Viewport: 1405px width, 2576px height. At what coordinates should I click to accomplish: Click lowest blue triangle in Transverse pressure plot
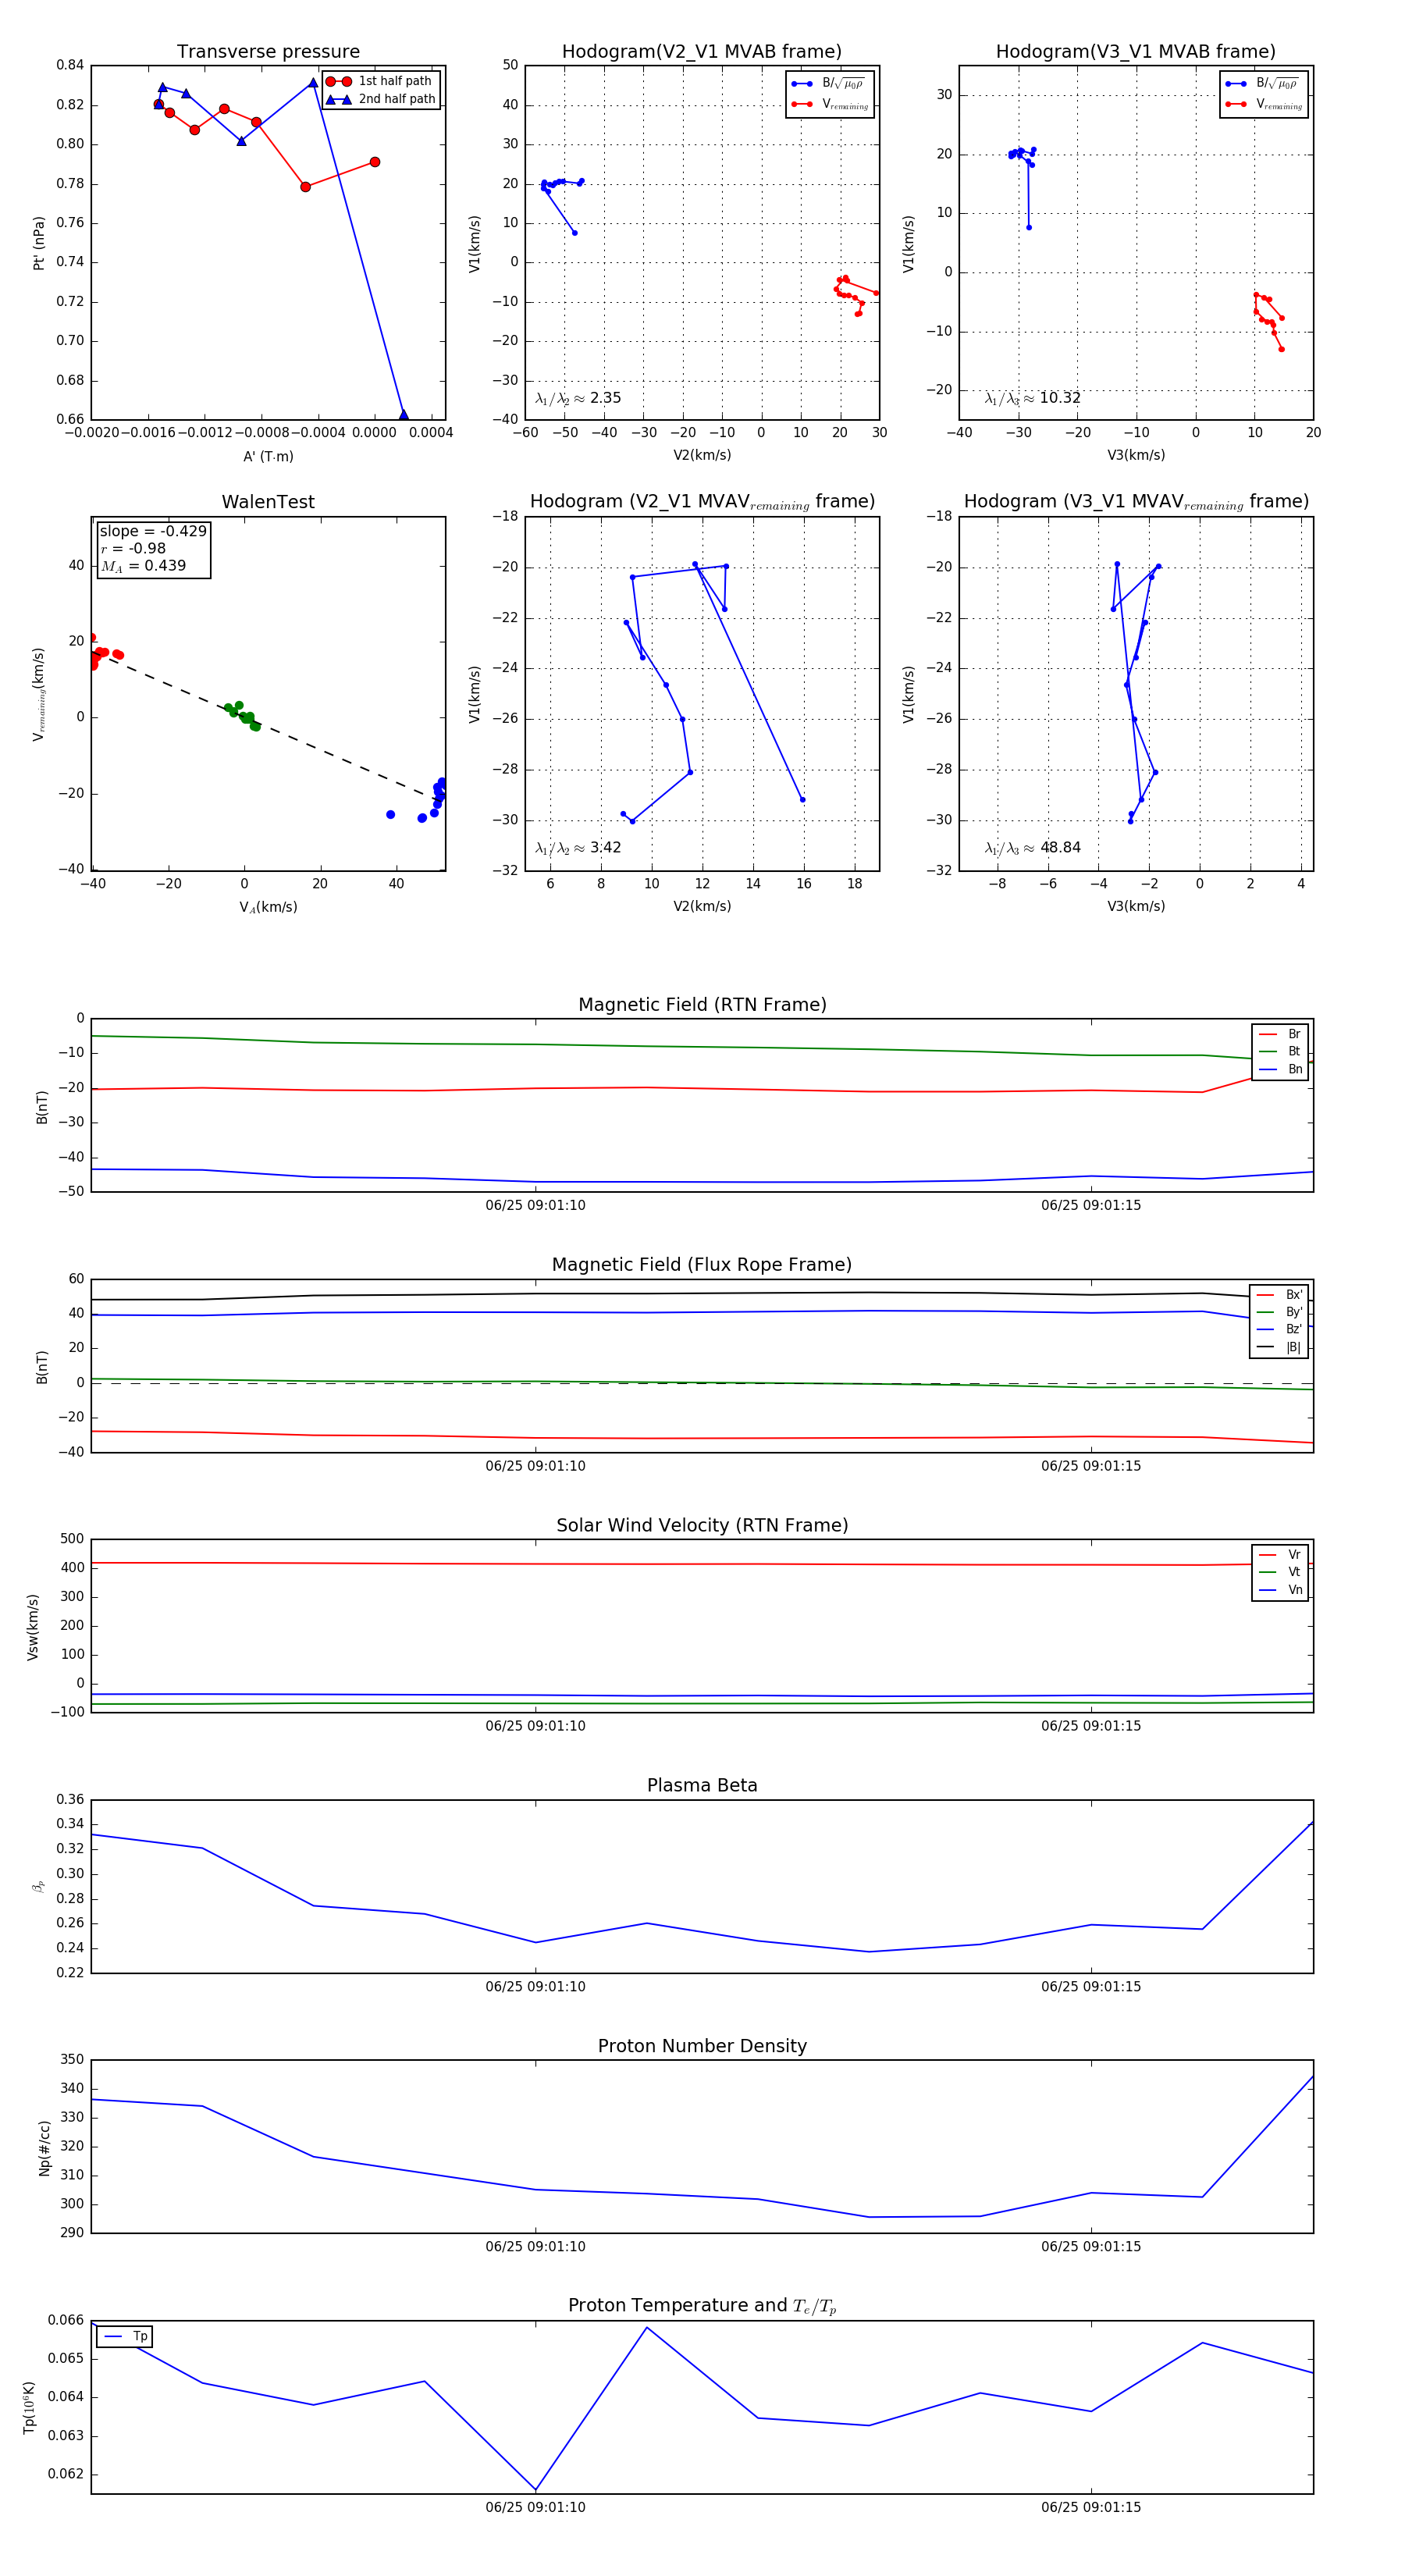(403, 415)
